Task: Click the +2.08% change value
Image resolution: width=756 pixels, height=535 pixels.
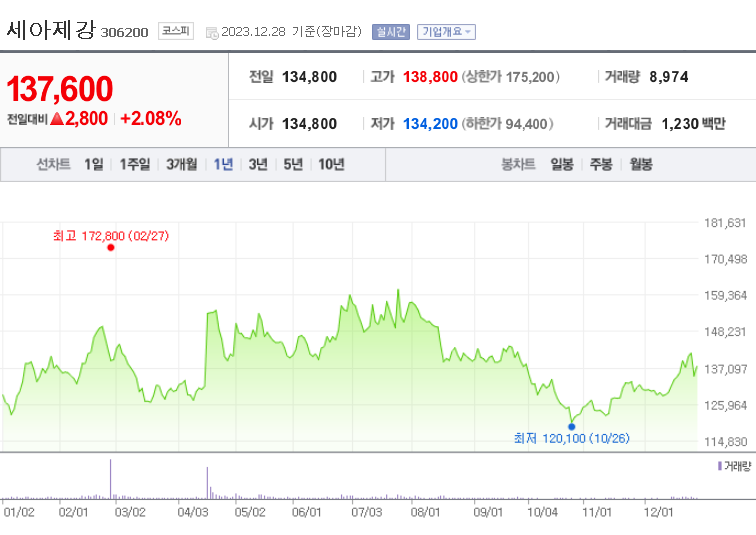Action: pyautogui.click(x=151, y=119)
